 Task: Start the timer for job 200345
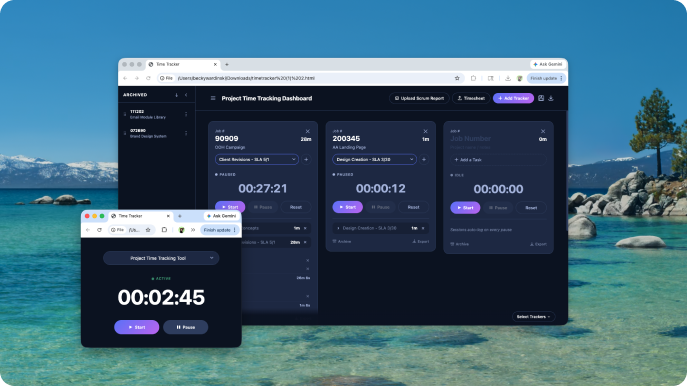[347, 207]
